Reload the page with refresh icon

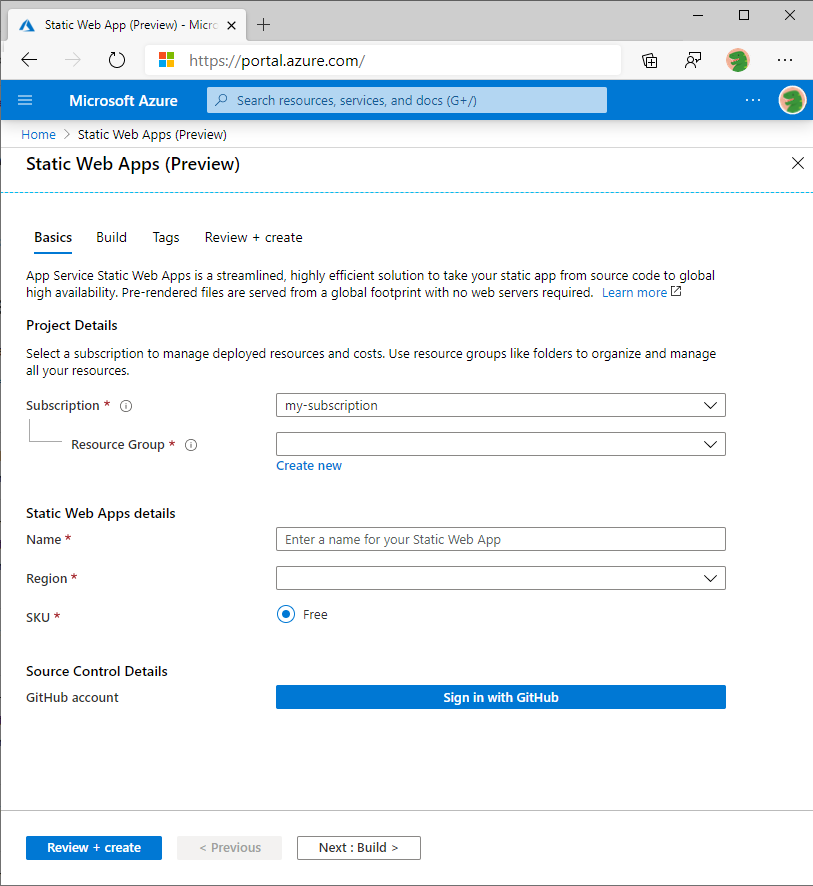pos(116,60)
